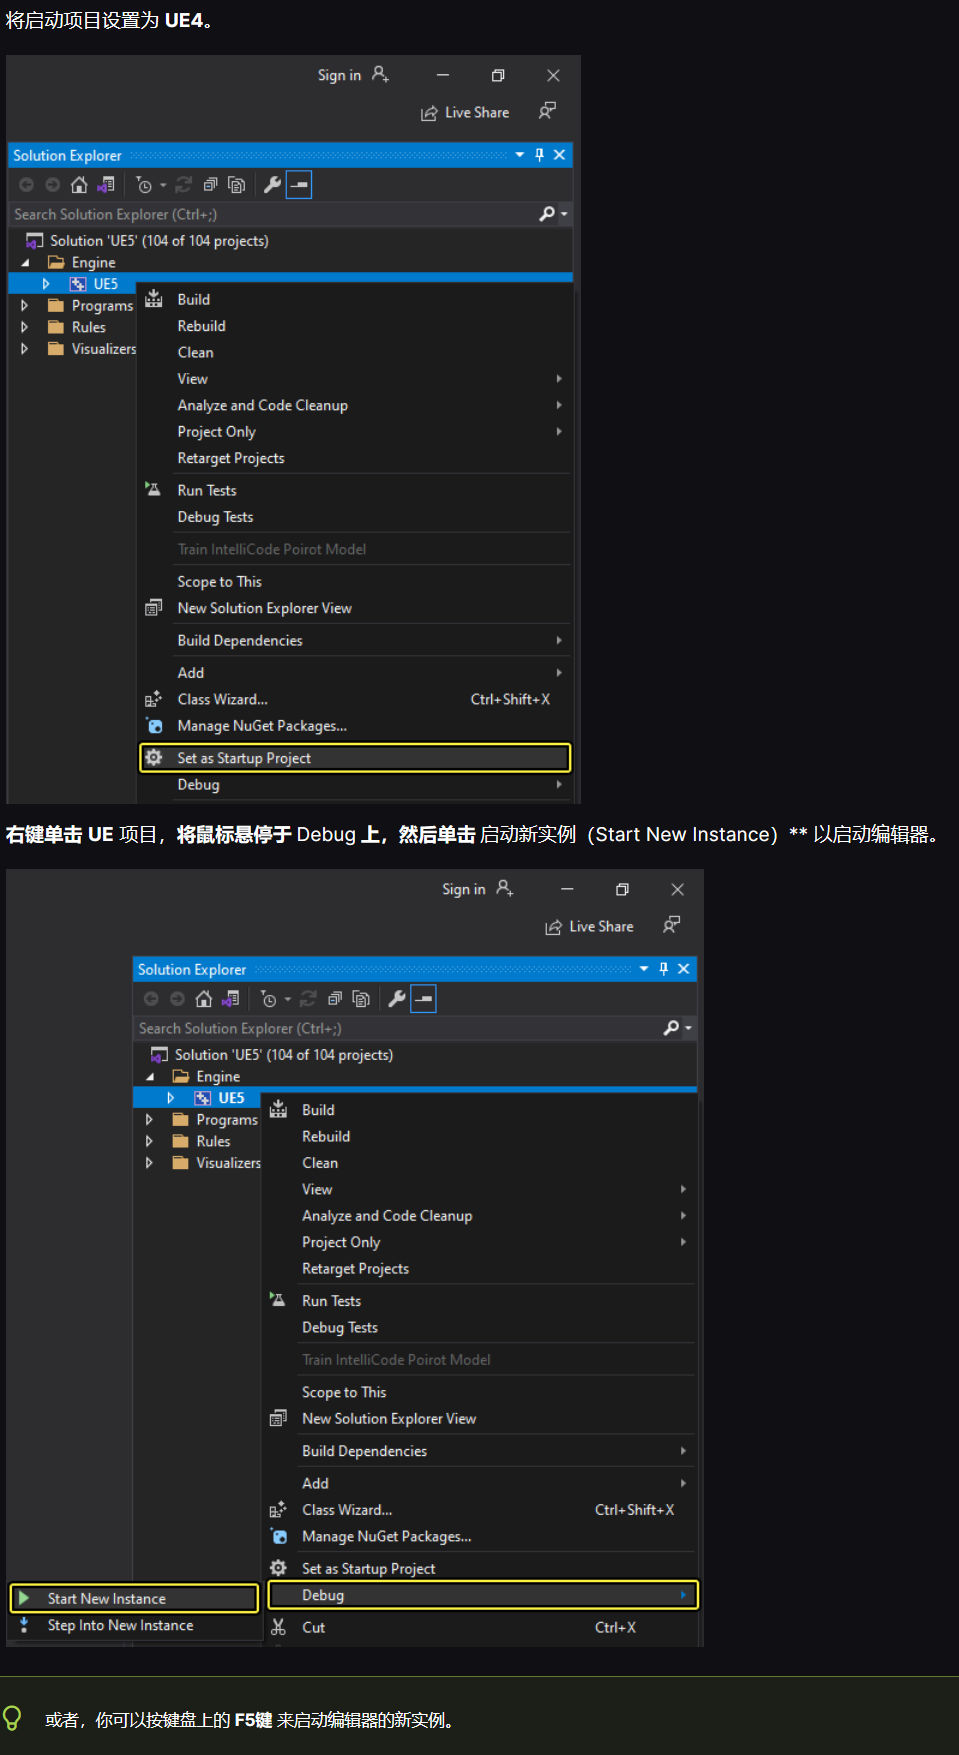Open window position dropdown in upper Solution Explorer title
959x1755 pixels.
pos(520,155)
